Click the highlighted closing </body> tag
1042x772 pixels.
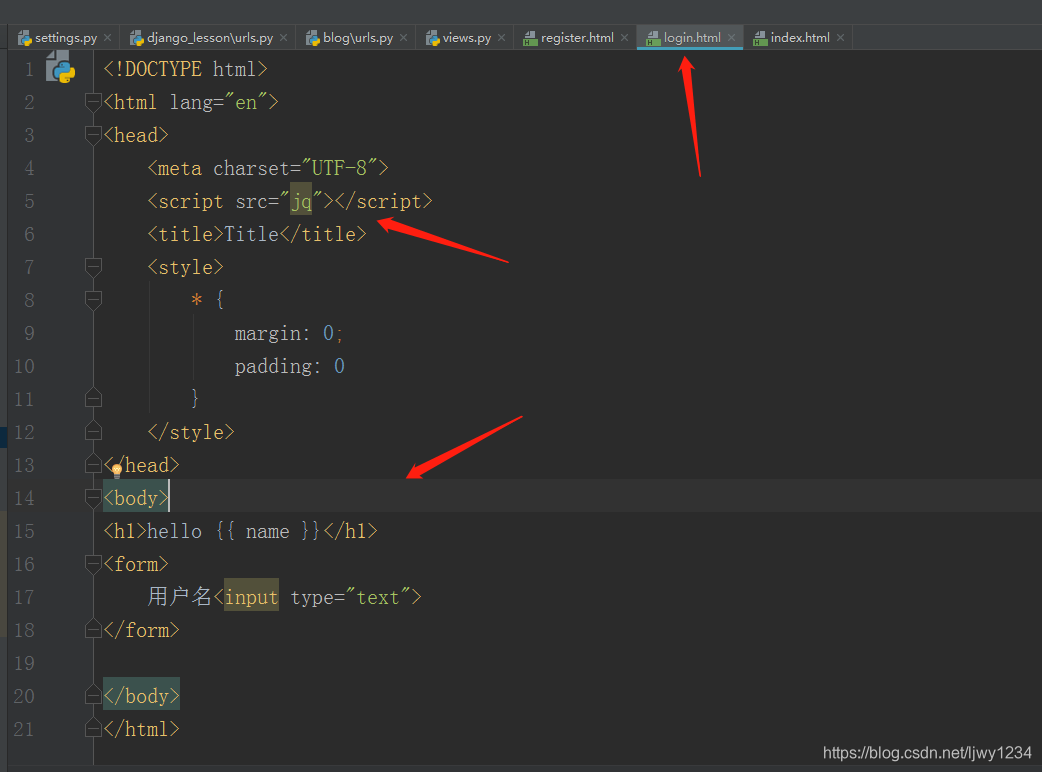click(x=142, y=696)
